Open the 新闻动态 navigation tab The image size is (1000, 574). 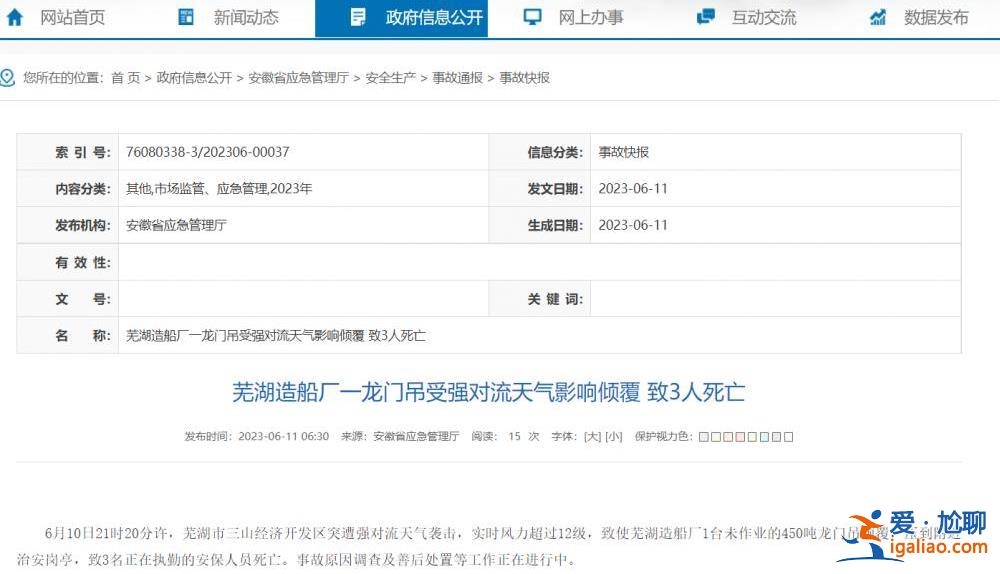(246, 17)
